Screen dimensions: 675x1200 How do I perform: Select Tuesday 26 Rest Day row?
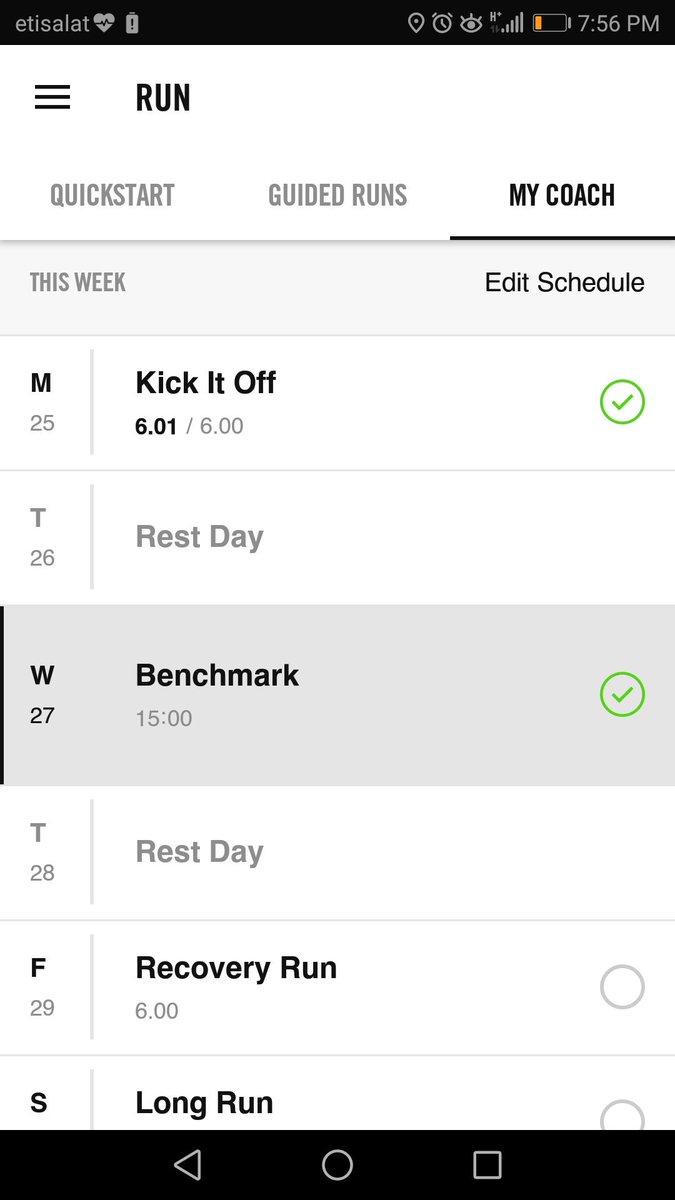[x=200, y=537]
